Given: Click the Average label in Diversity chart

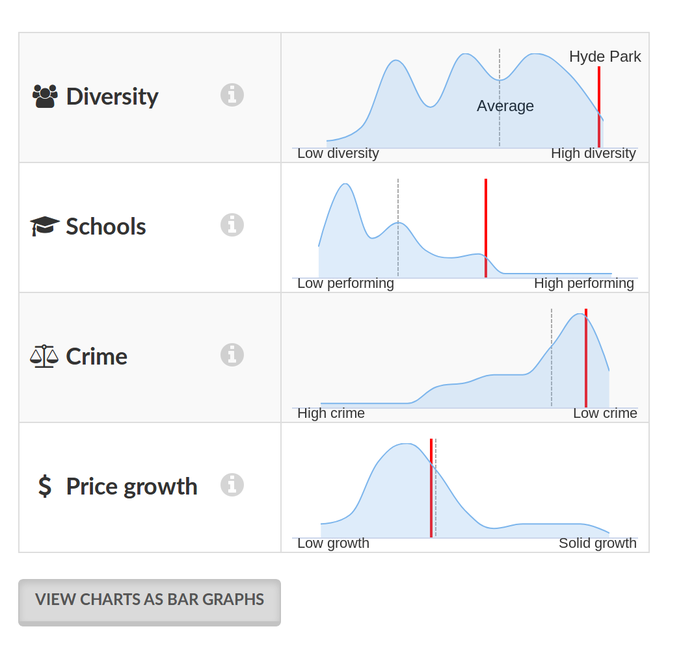Looking at the screenshot, I should (x=505, y=106).
